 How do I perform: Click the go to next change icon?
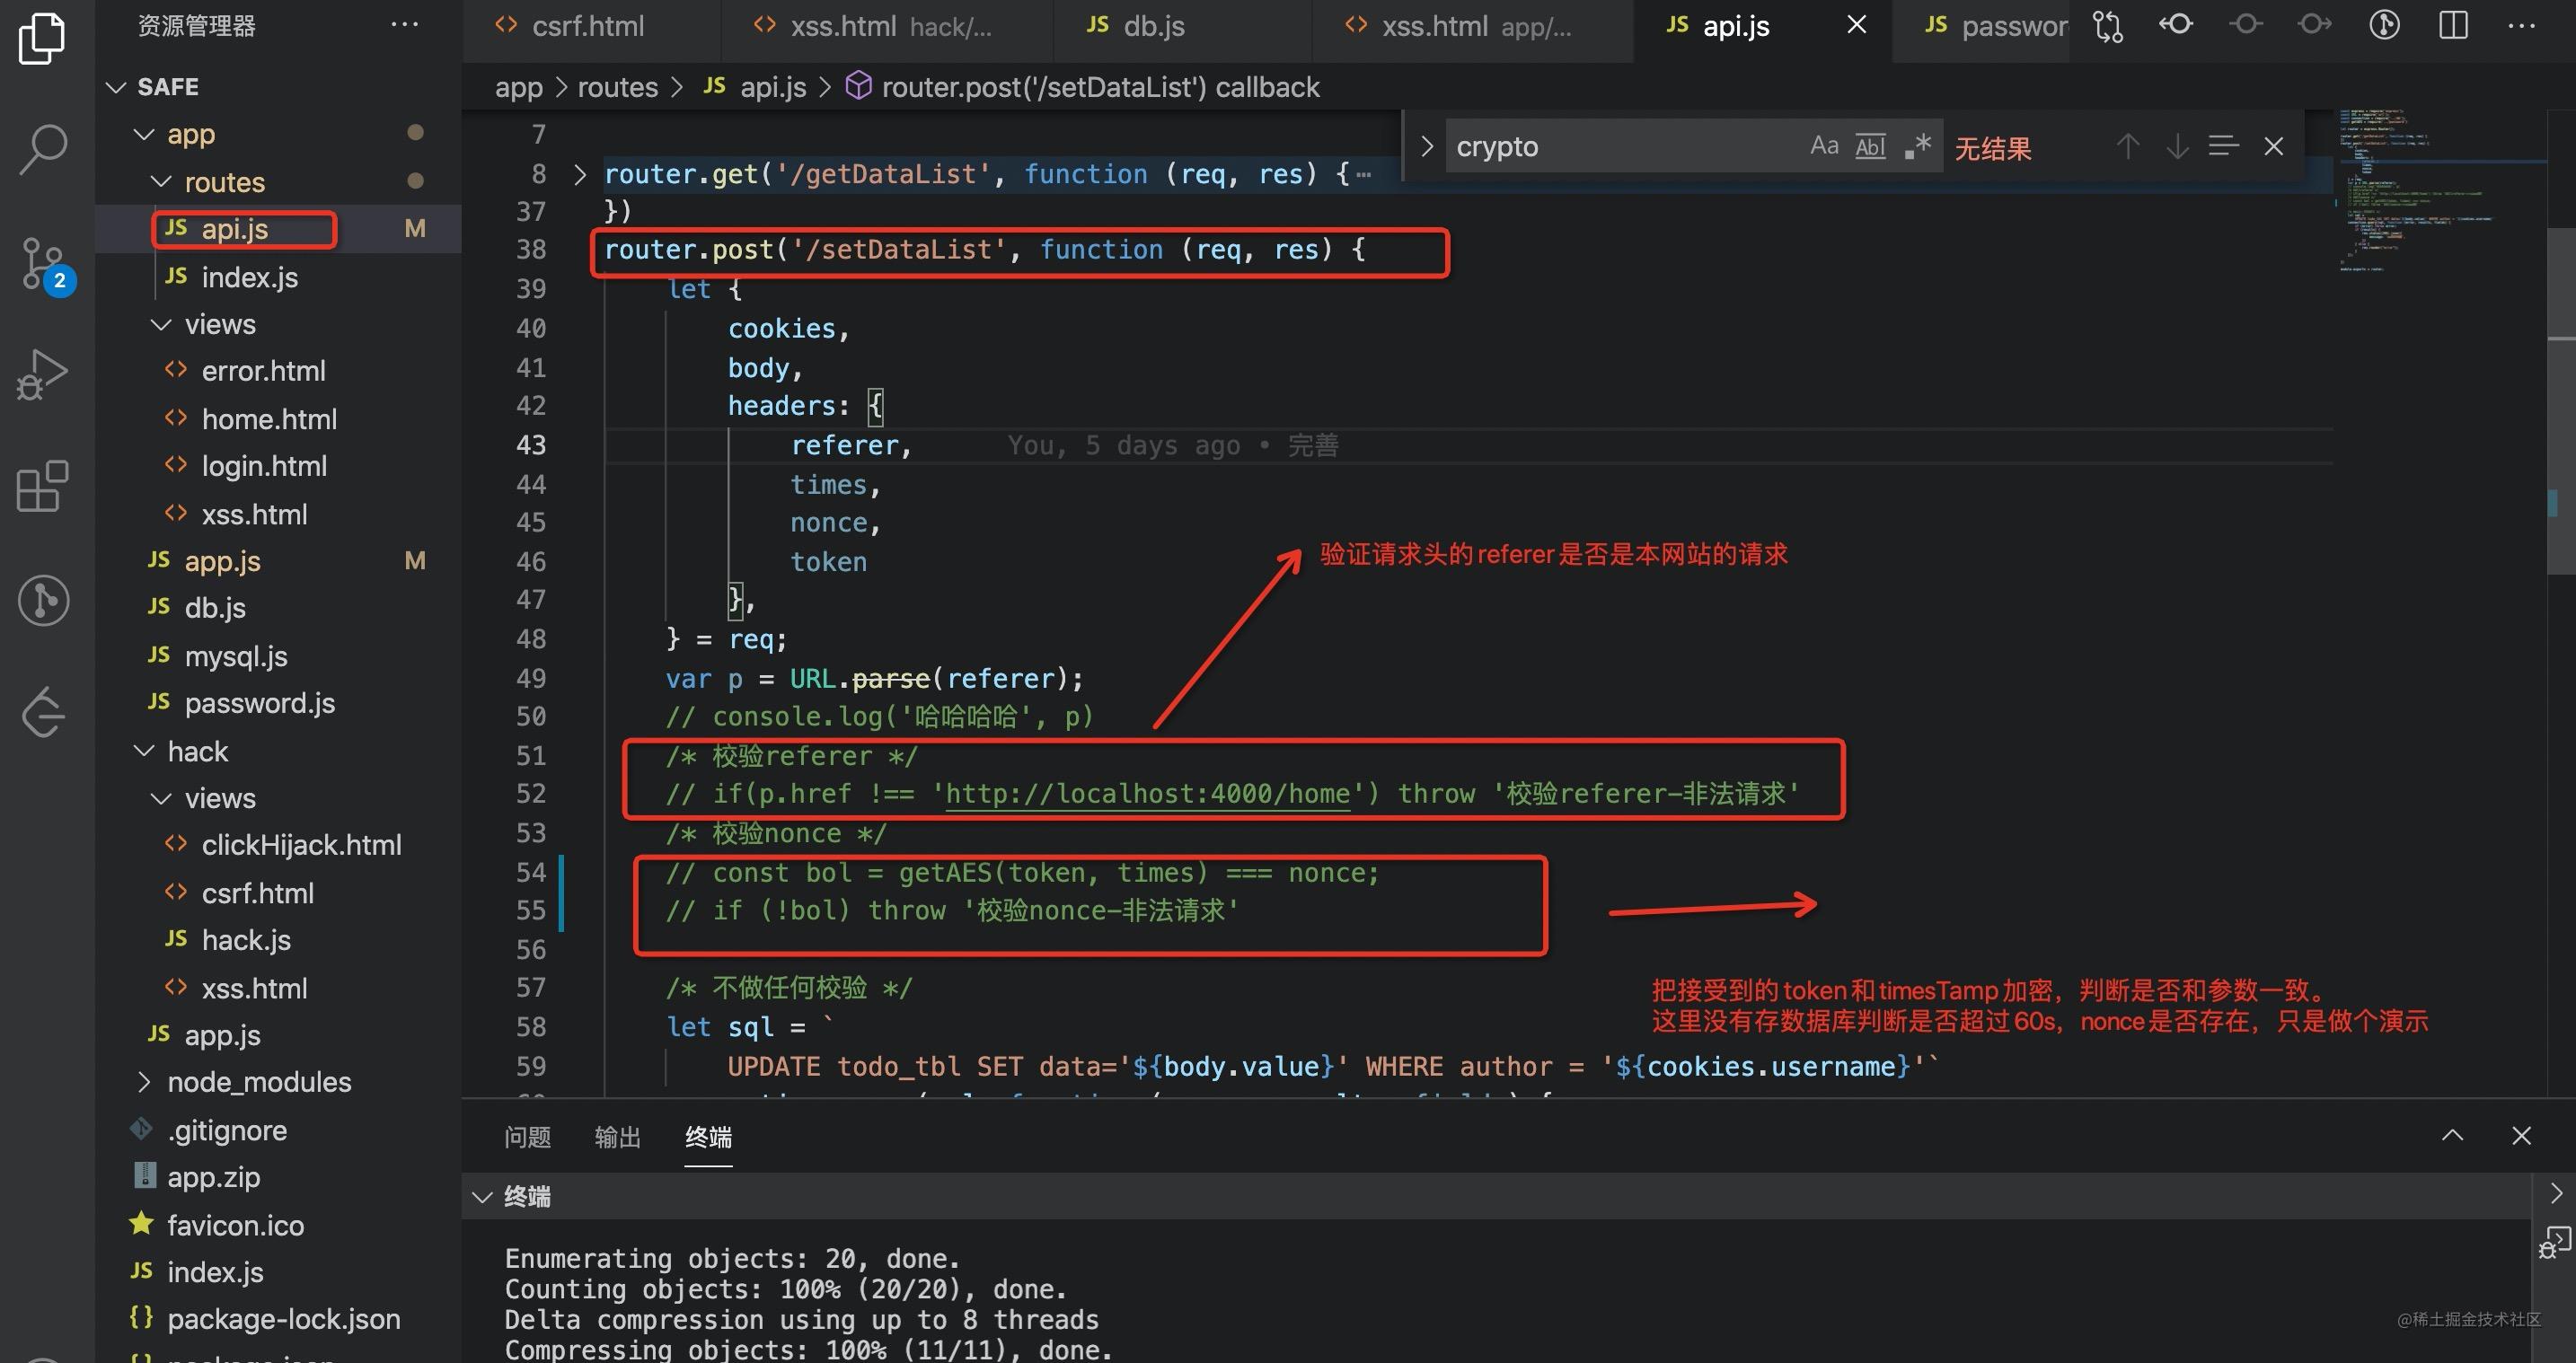pos(2314,24)
